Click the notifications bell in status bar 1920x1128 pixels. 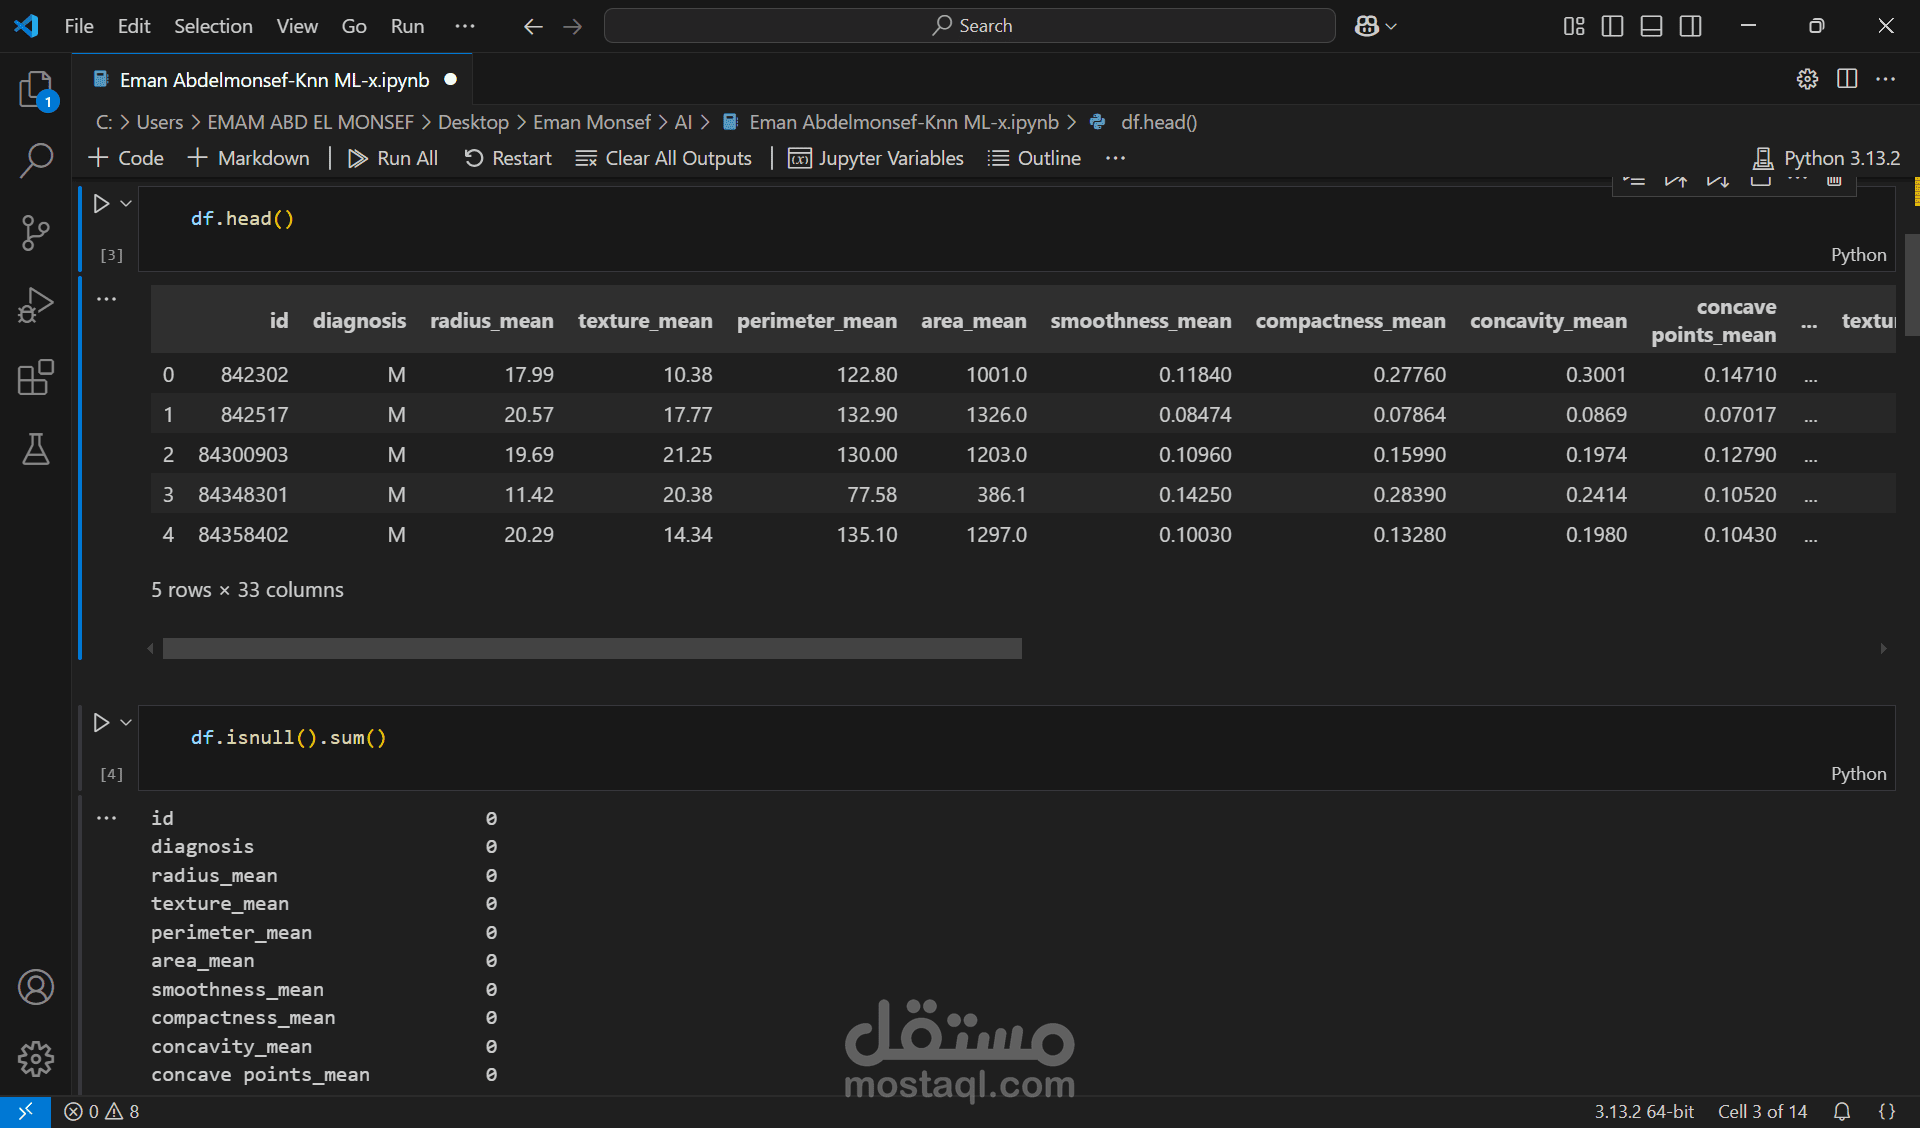[1841, 1111]
